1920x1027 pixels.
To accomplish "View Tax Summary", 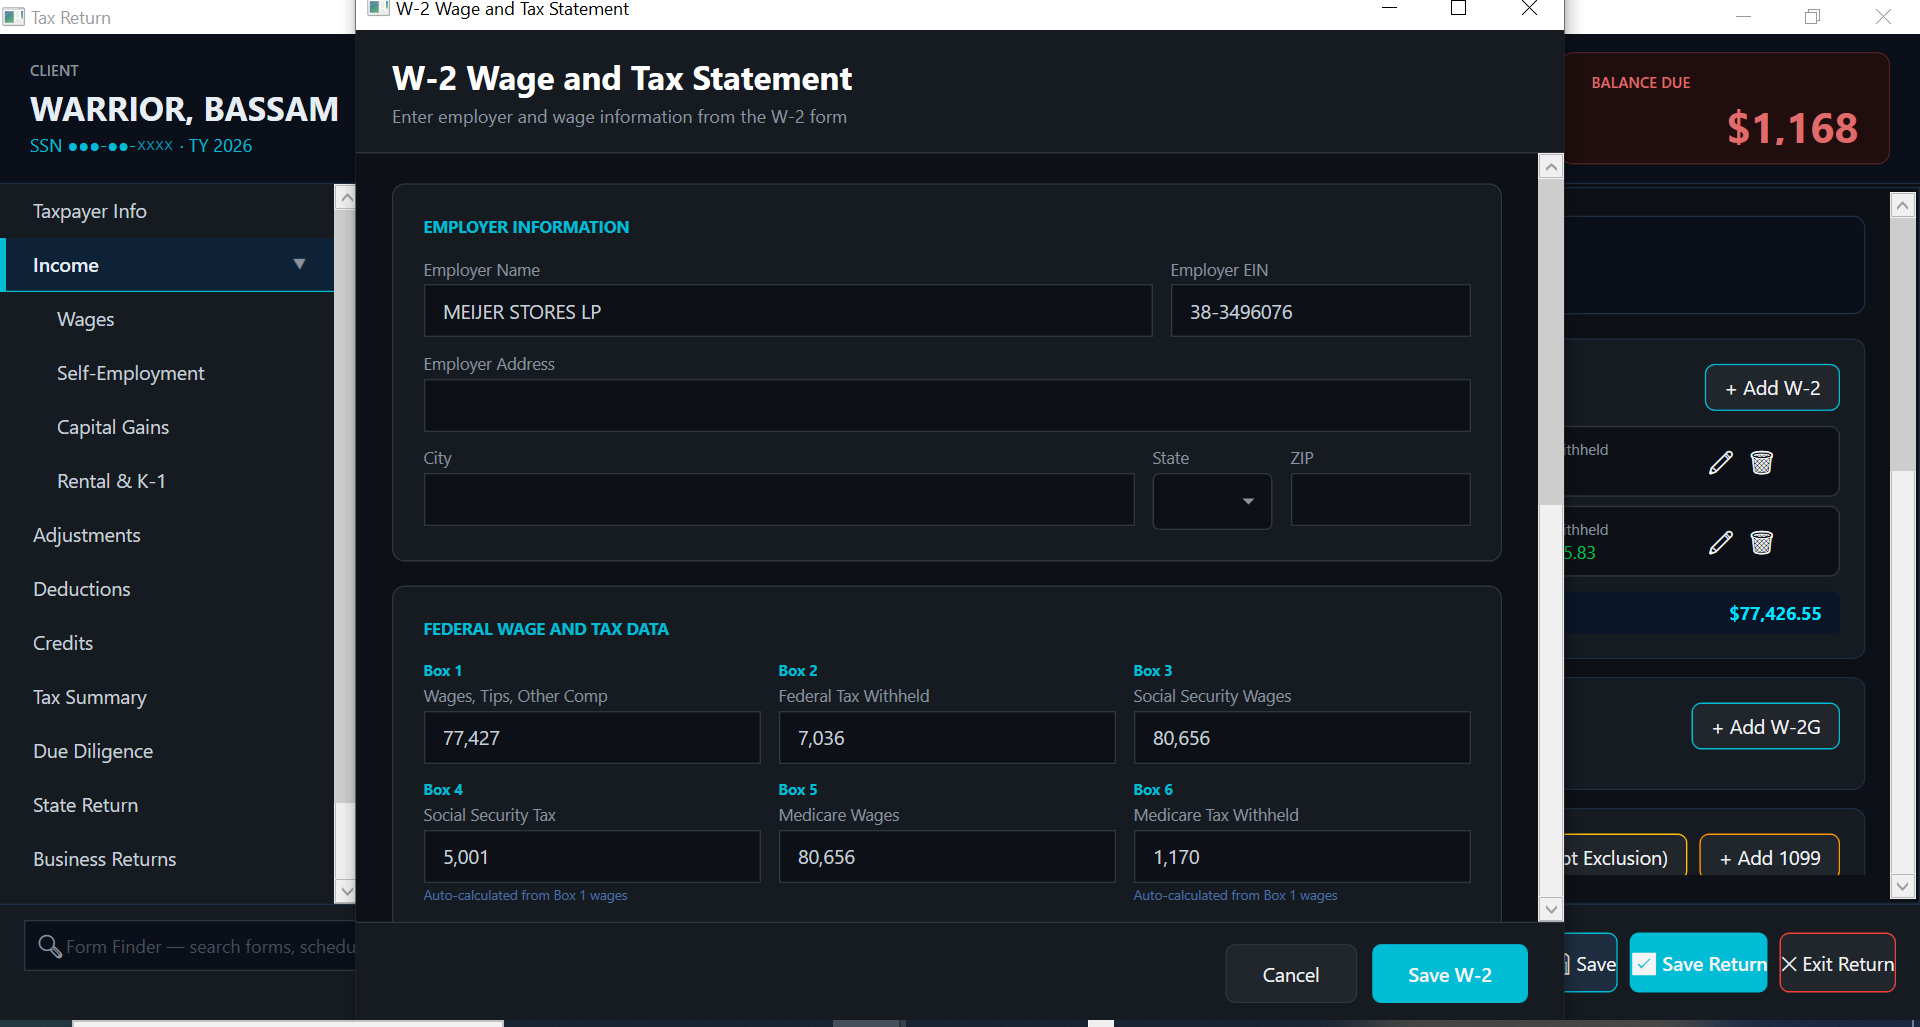I will click(x=168, y=697).
